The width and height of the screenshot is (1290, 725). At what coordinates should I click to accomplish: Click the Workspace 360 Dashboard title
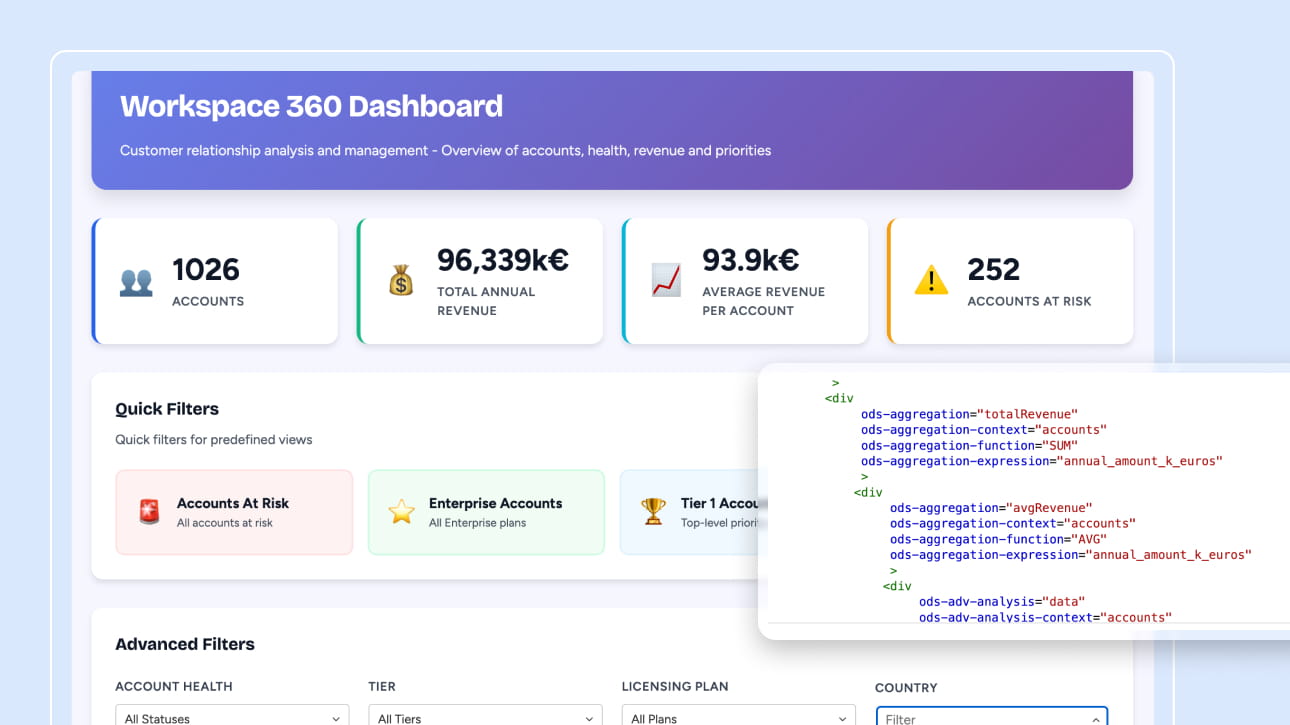click(x=311, y=107)
